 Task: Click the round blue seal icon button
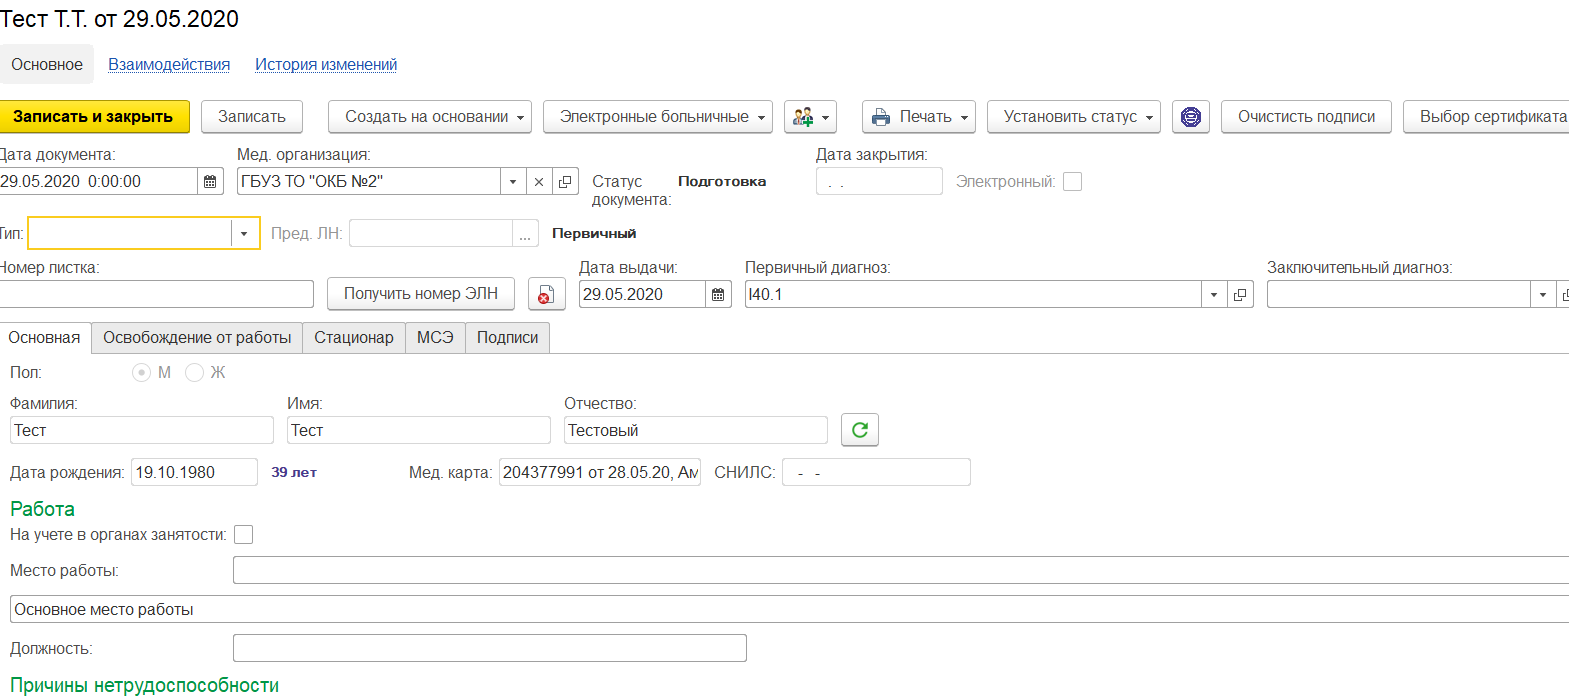[1190, 117]
